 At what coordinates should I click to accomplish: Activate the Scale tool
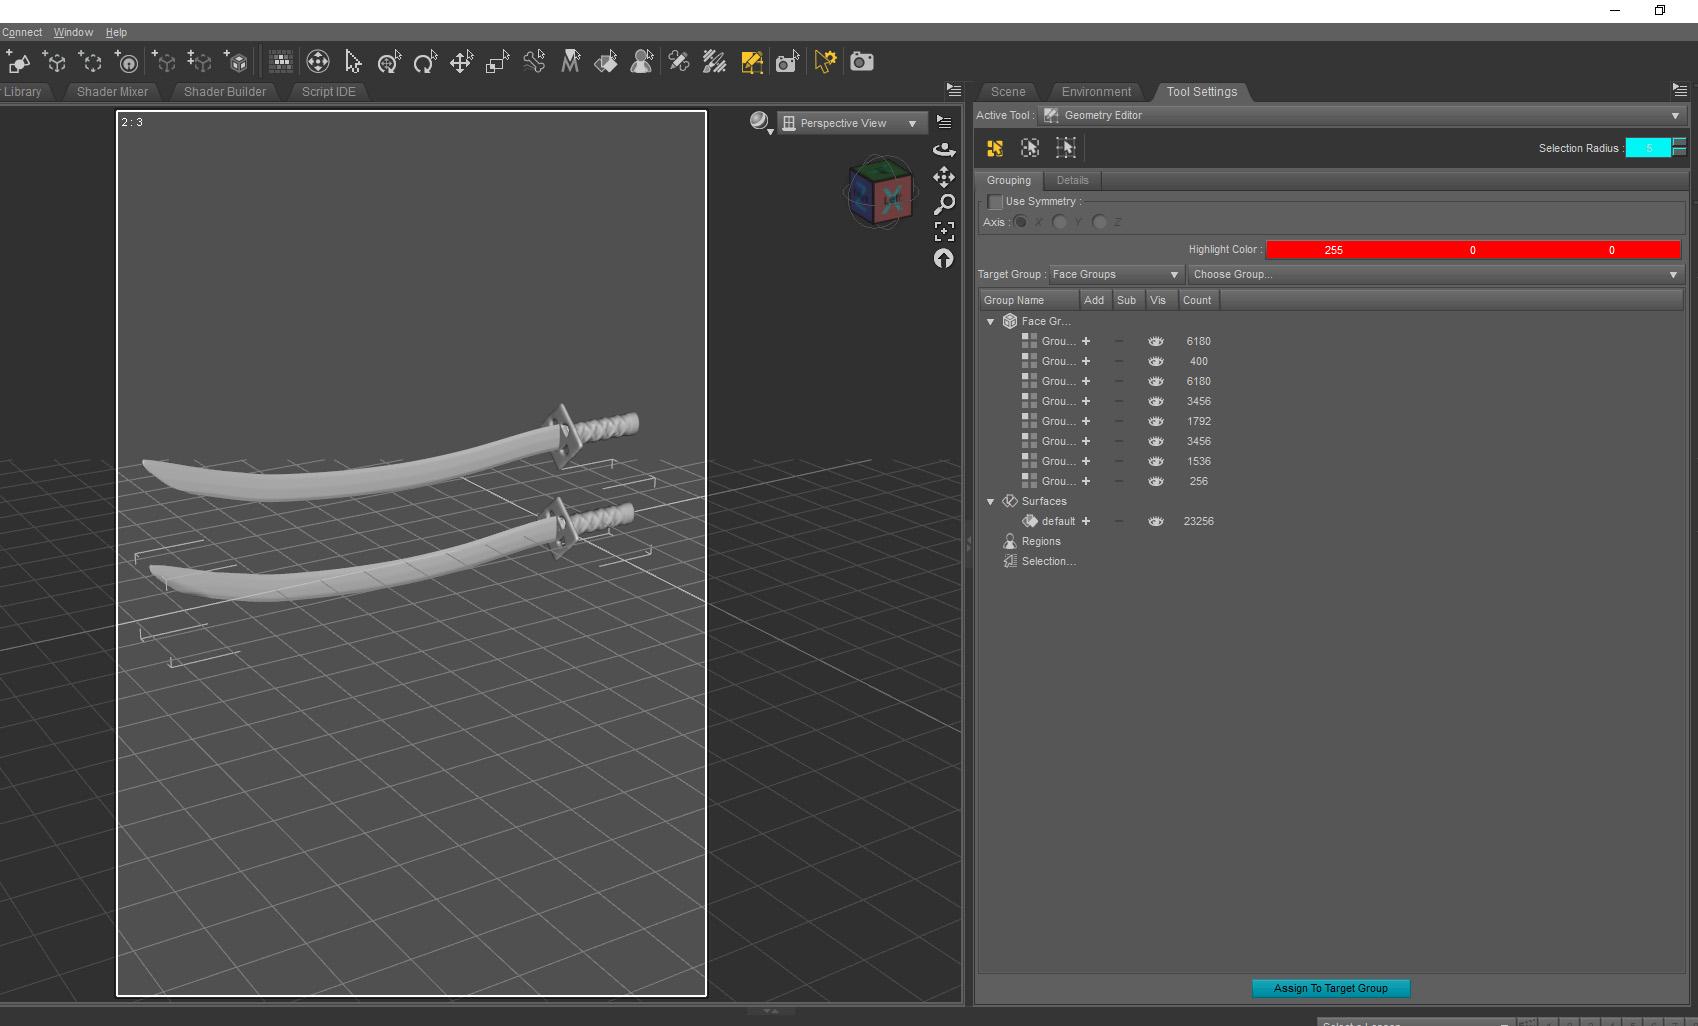[x=496, y=61]
